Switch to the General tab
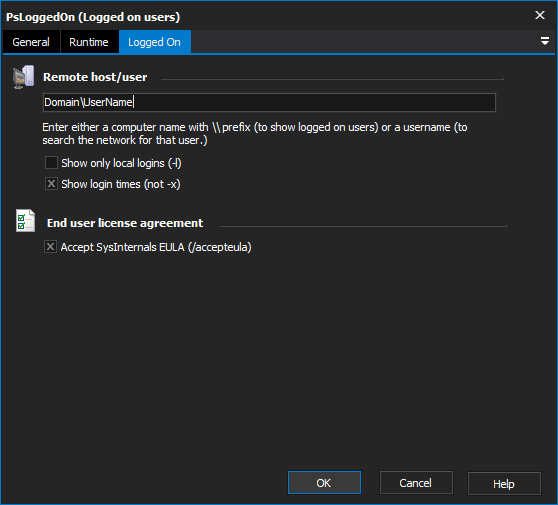 pyautogui.click(x=31, y=42)
